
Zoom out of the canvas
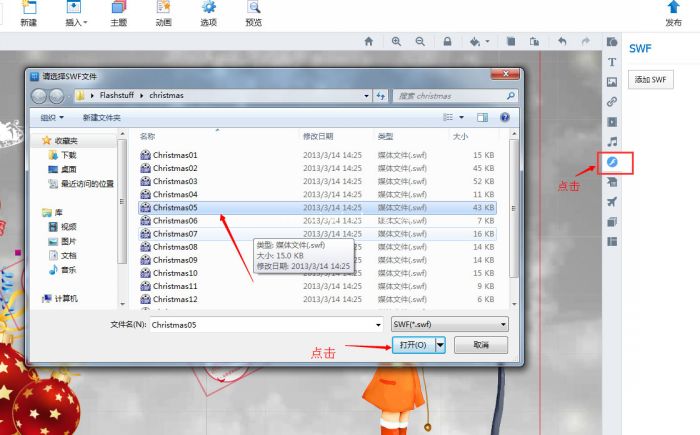[x=420, y=42]
